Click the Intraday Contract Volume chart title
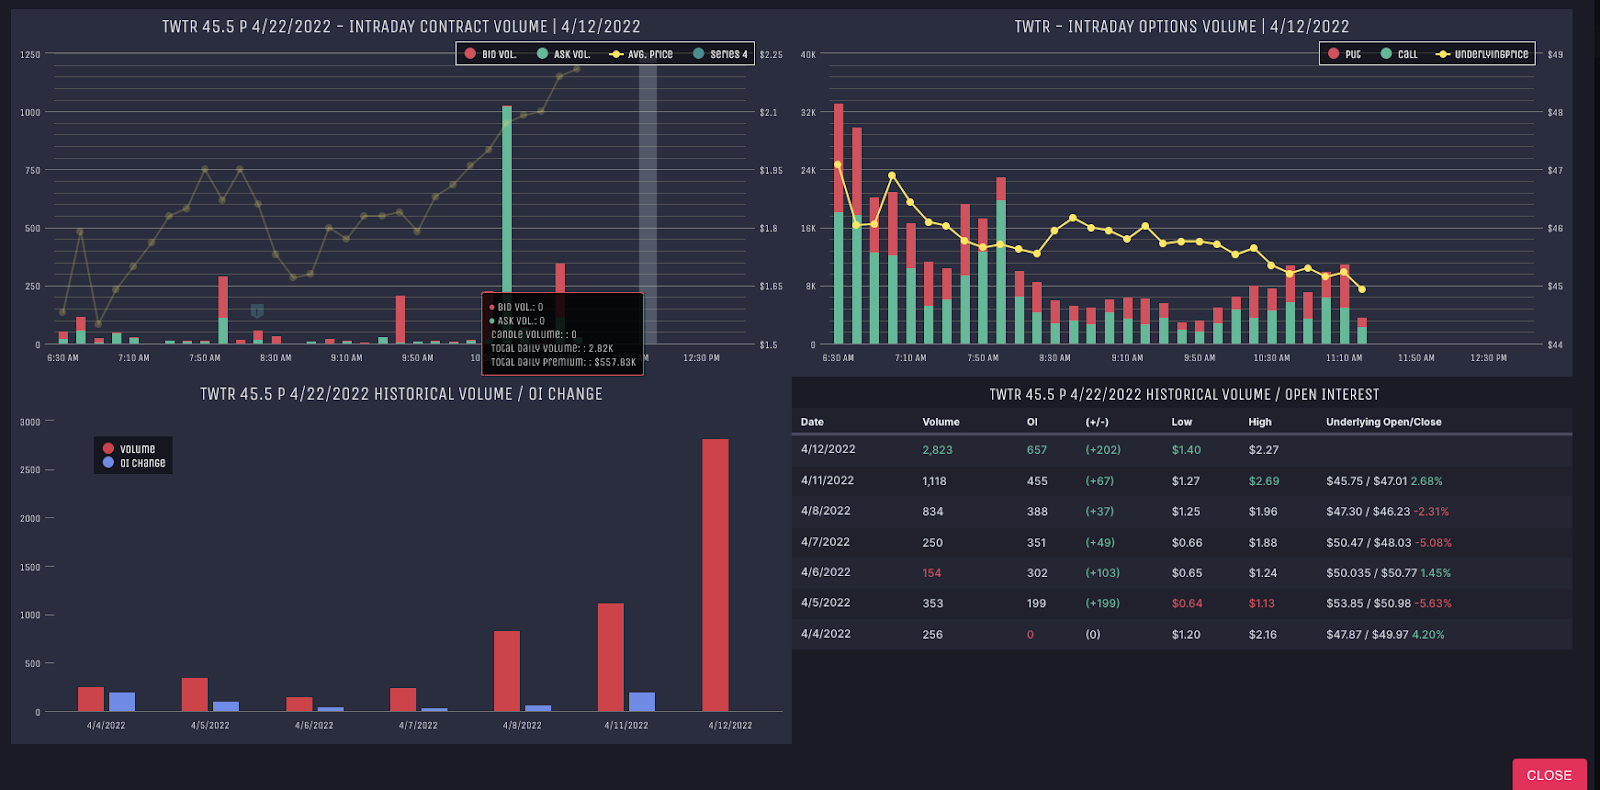This screenshot has width=1600, height=790. coord(401,27)
